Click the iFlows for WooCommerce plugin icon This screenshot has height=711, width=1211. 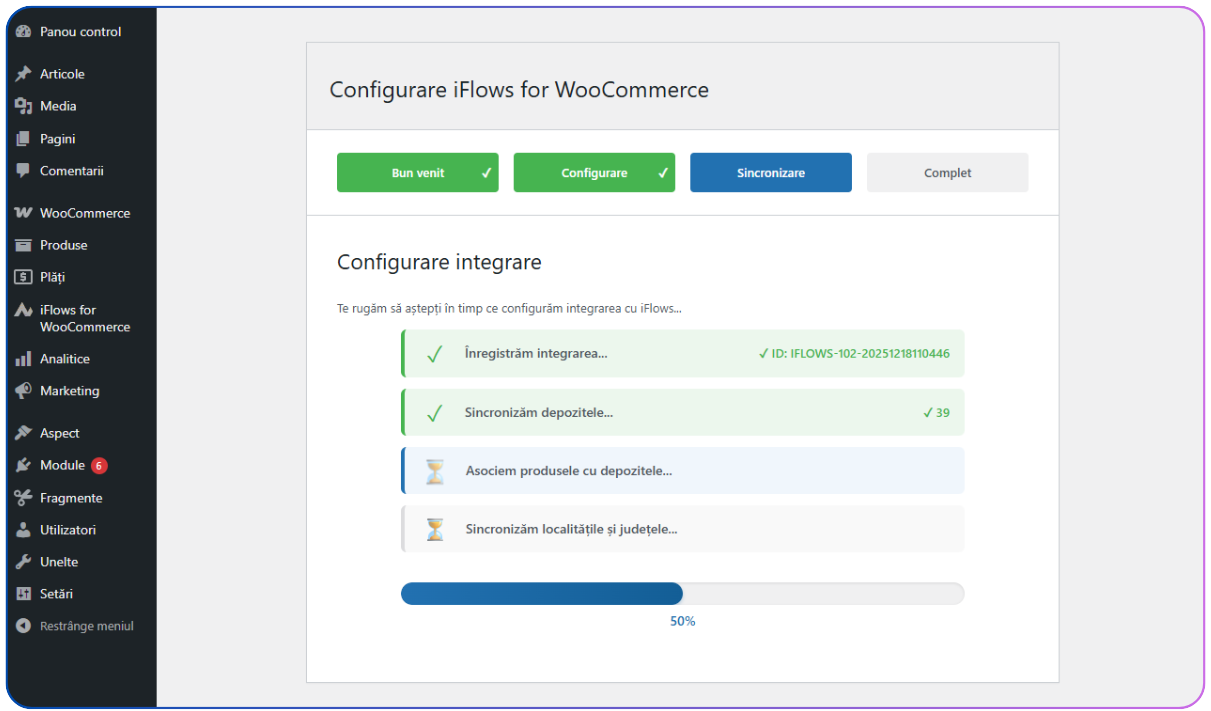21,311
